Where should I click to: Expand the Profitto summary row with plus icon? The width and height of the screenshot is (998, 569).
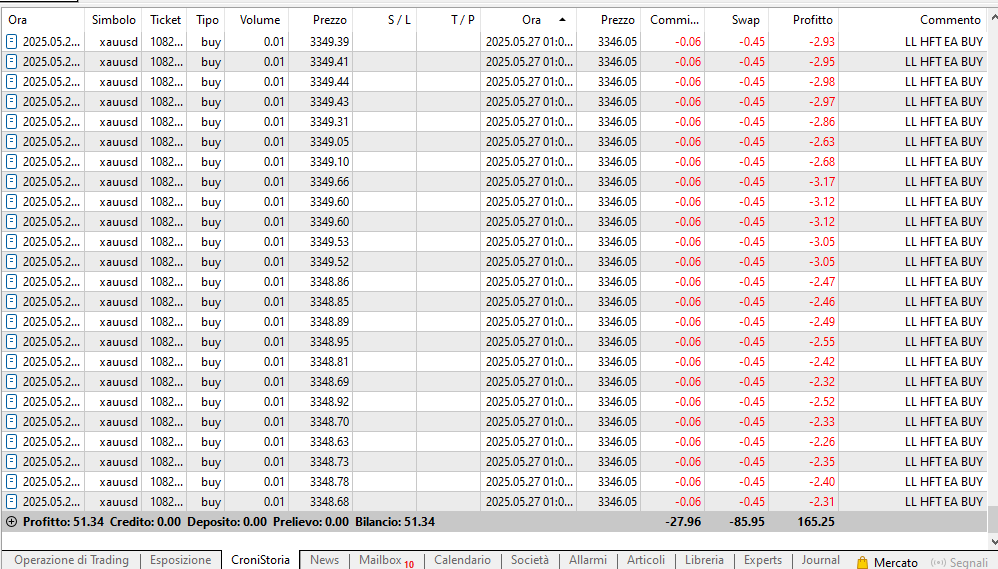coord(11,522)
